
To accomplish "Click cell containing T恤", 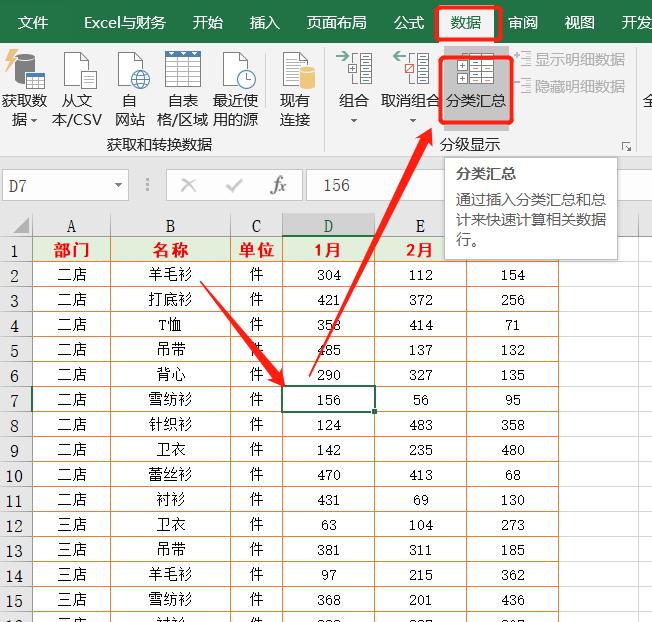I will coord(170,324).
